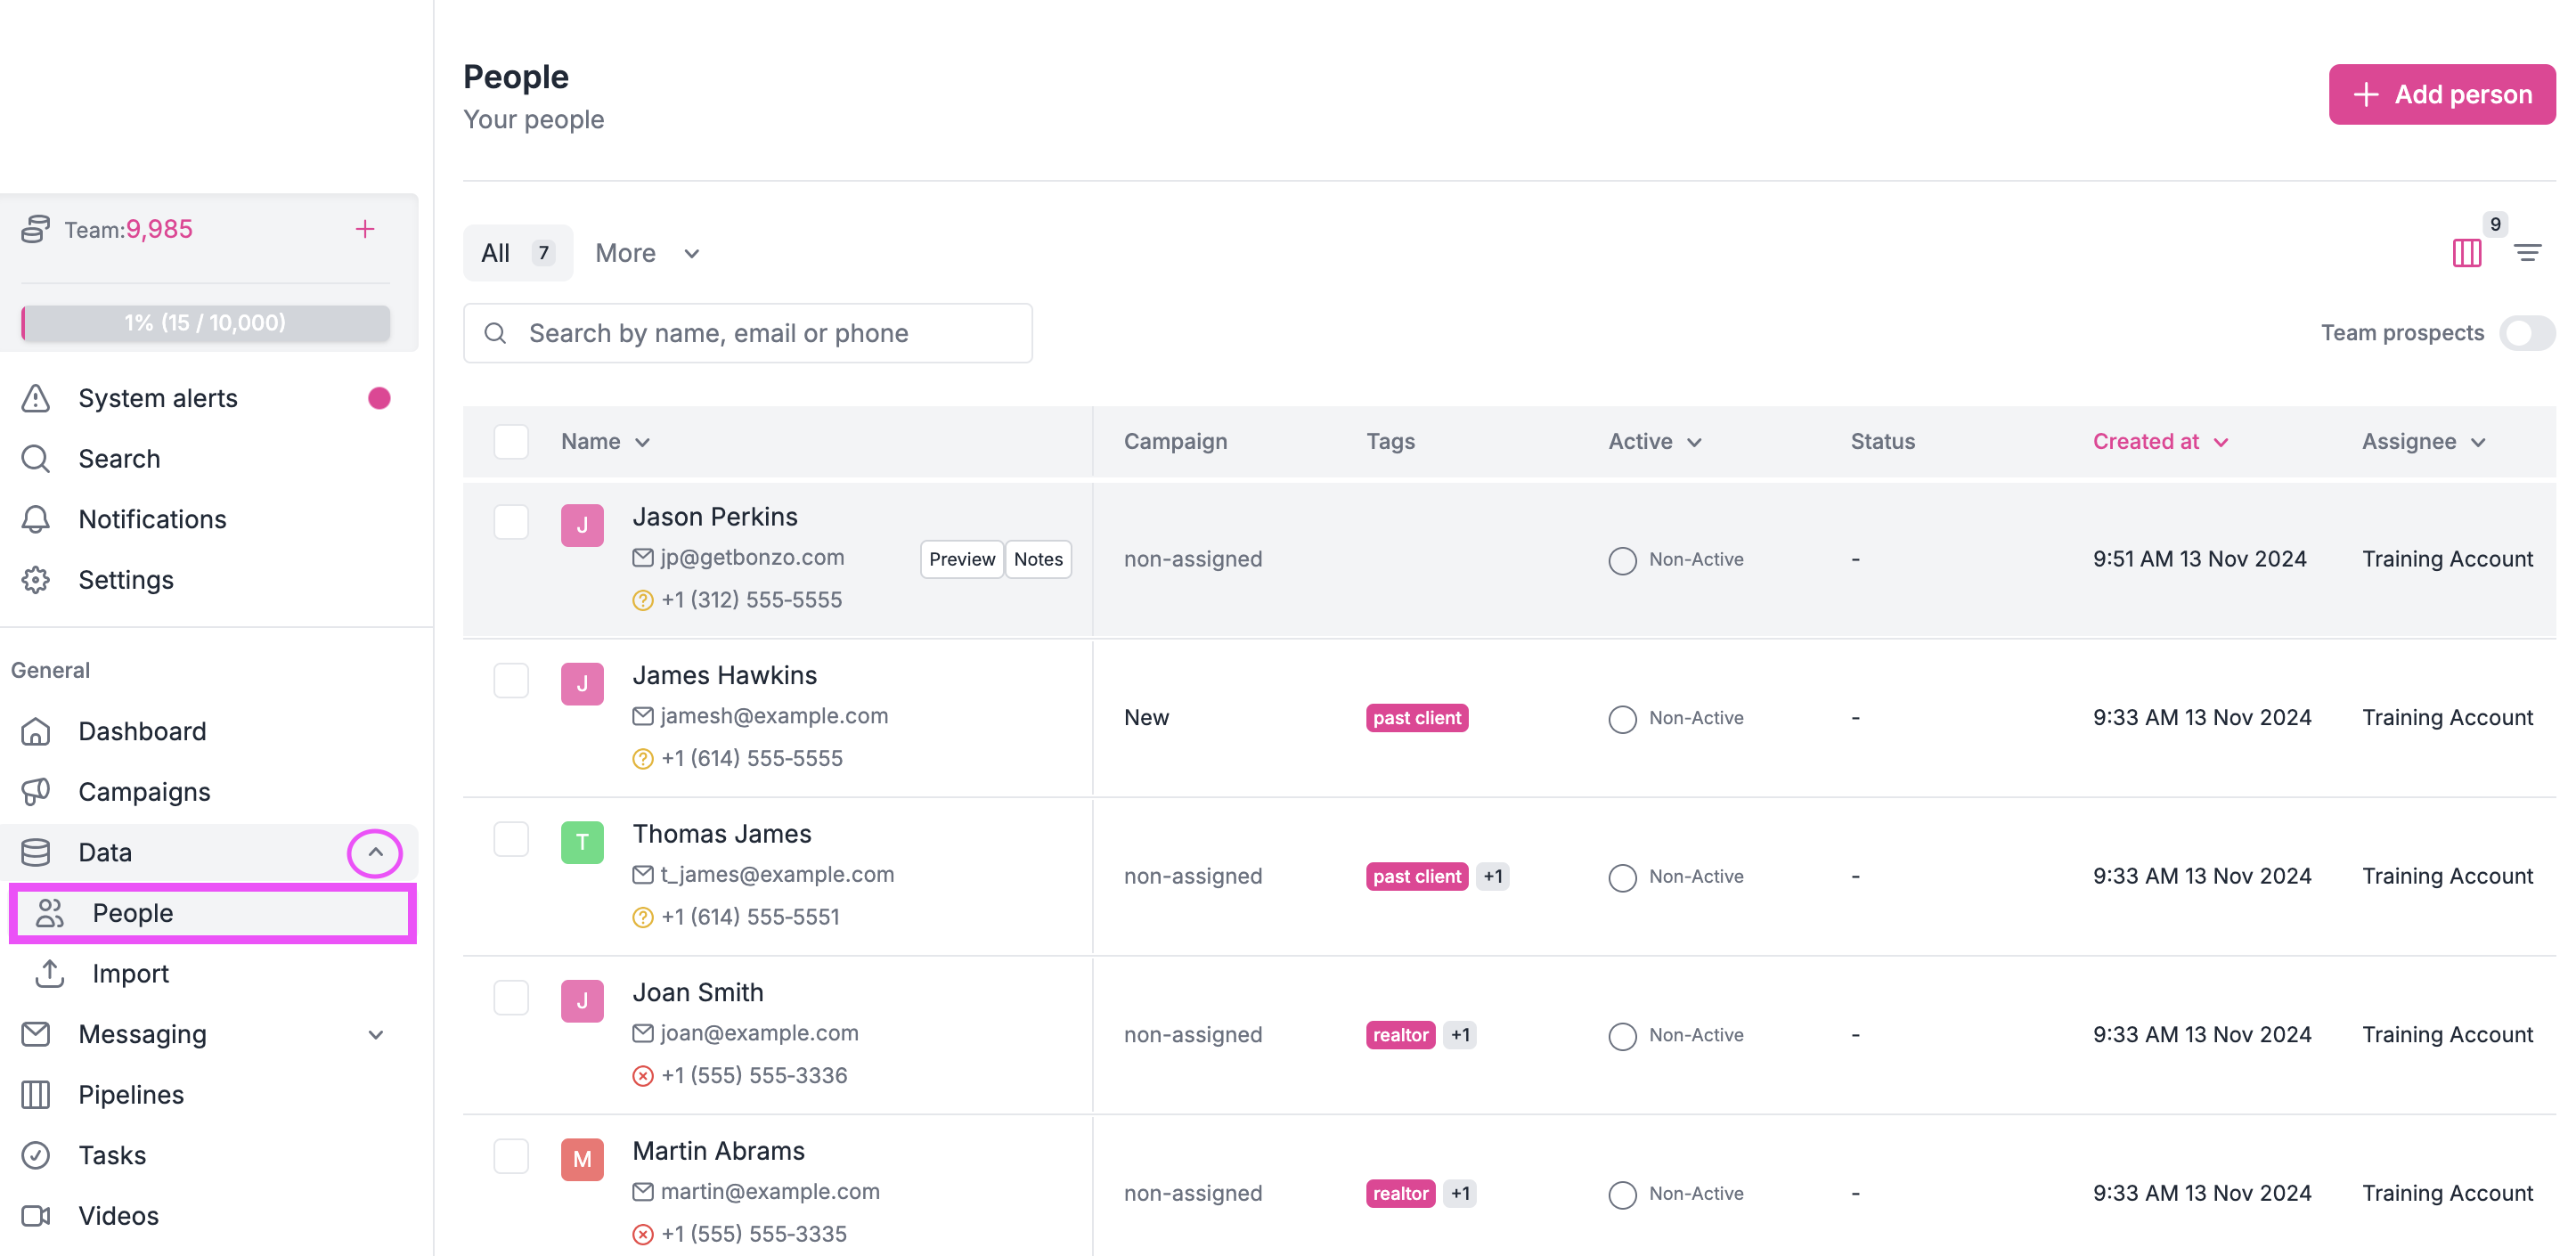The width and height of the screenshot is (2576, 1256).
Task: Open People in sidebar
Action: (213, 913)
